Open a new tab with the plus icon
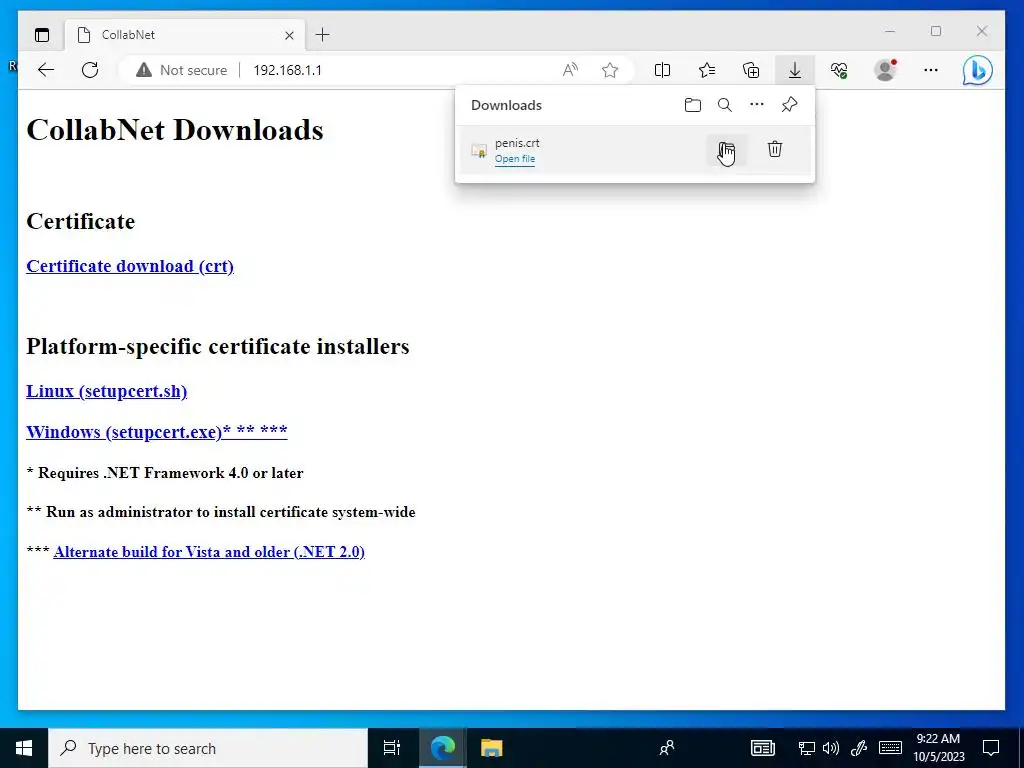Screen dimensions: 1024x768 323,35
